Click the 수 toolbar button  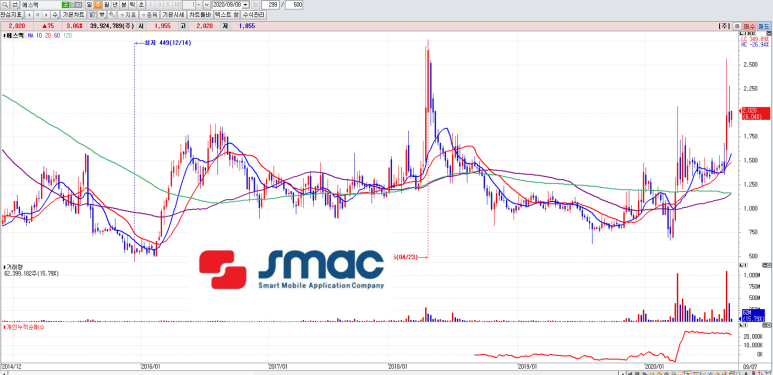55,15
